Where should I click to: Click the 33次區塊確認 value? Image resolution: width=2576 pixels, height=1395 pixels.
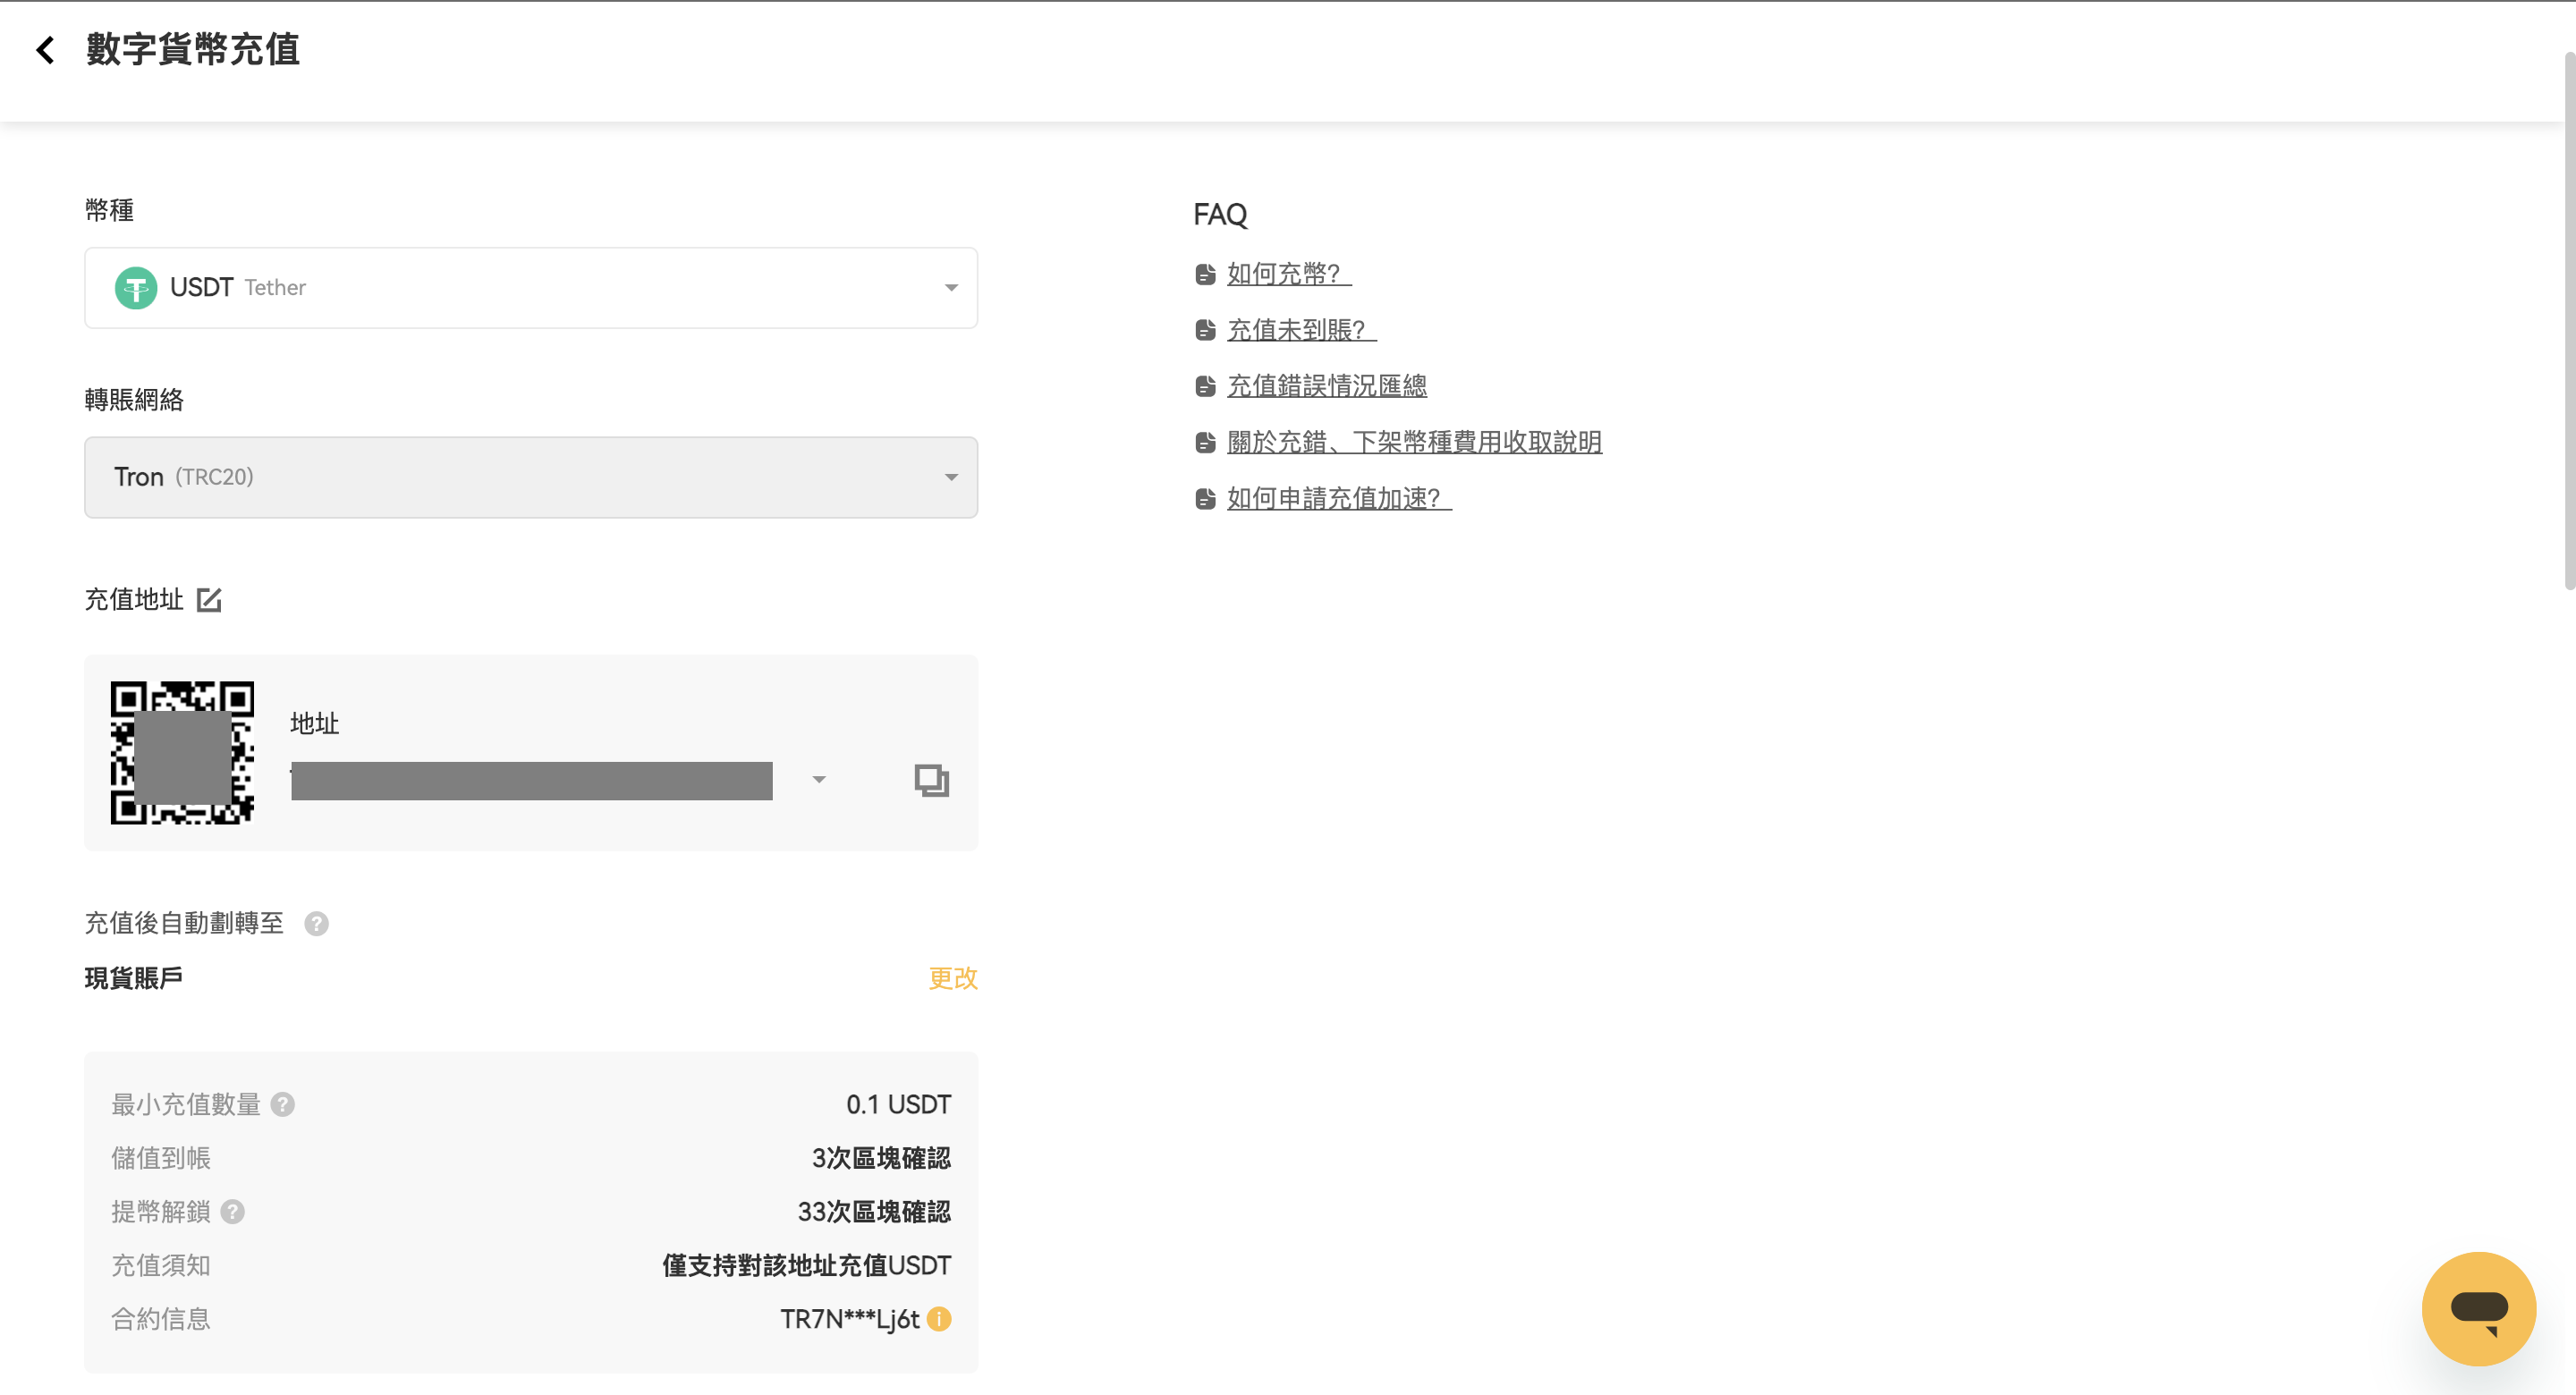coord(874,1212)
